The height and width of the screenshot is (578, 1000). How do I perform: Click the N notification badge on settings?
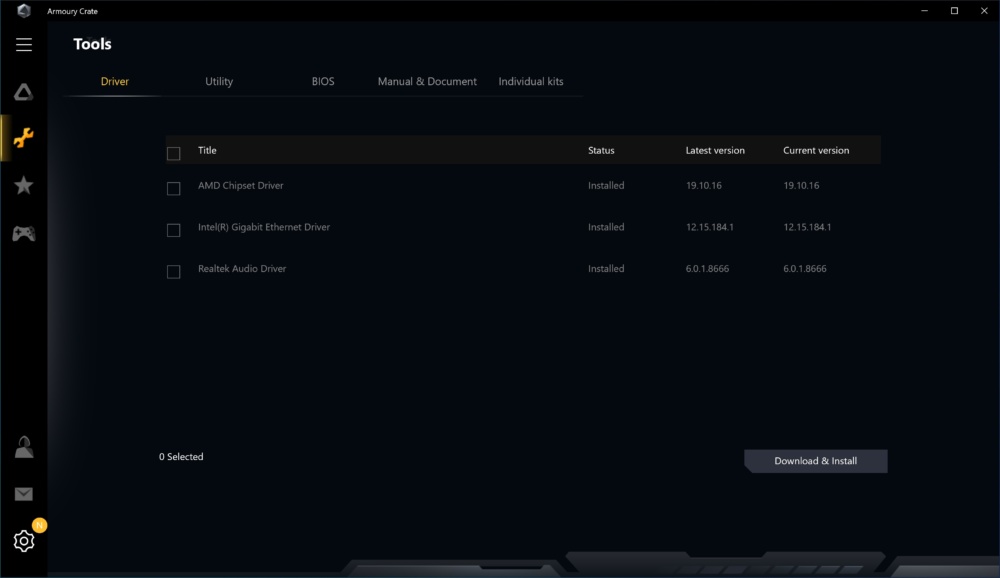(x=40, y=525)
